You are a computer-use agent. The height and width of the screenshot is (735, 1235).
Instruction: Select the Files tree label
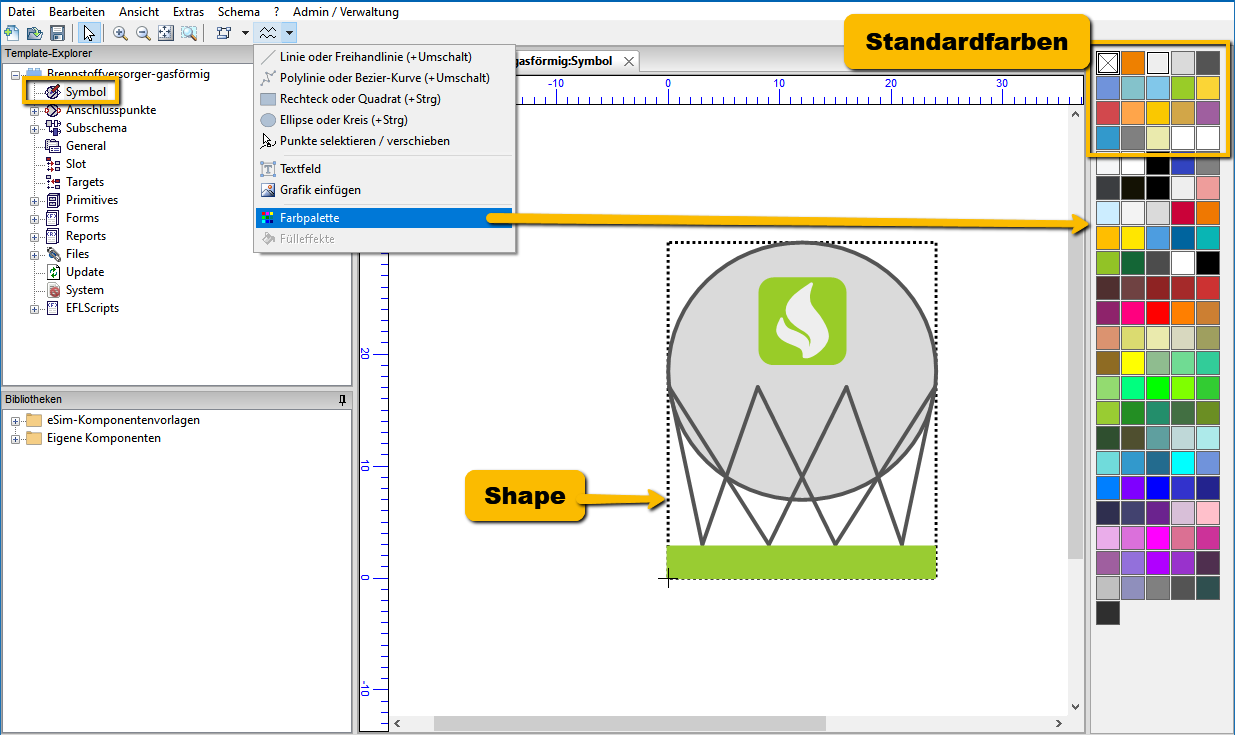click(78, 254)
